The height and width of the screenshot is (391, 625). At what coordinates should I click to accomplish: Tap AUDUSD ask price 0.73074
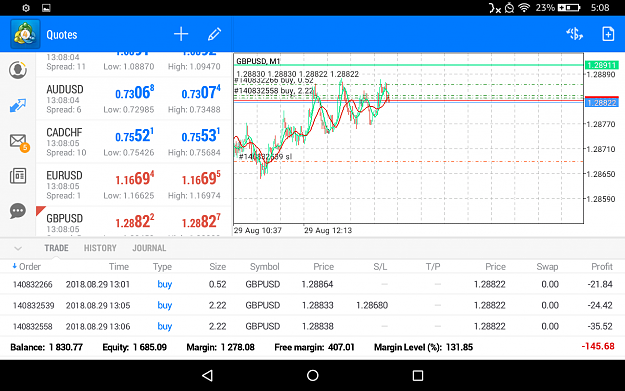[x=201, y=93]
